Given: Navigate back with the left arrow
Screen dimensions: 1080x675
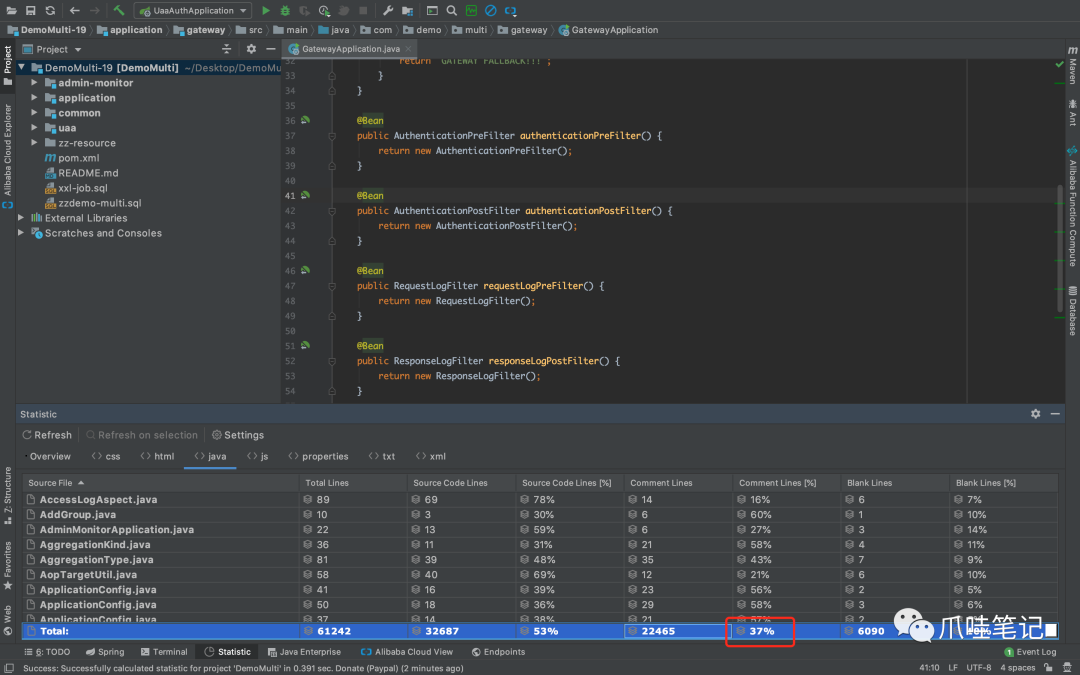Looking at the screenshot, I should [x=74, y=10].
